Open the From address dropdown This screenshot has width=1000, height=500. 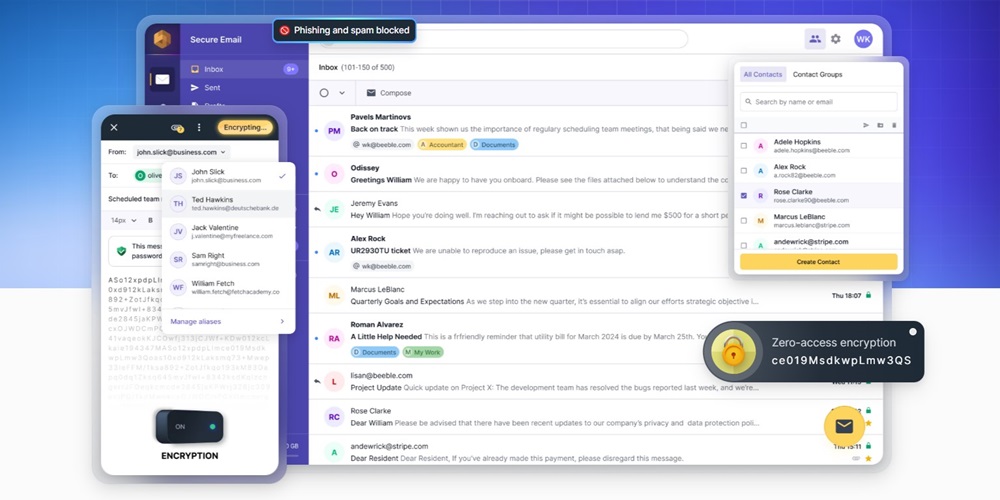[x=181, y=152]
